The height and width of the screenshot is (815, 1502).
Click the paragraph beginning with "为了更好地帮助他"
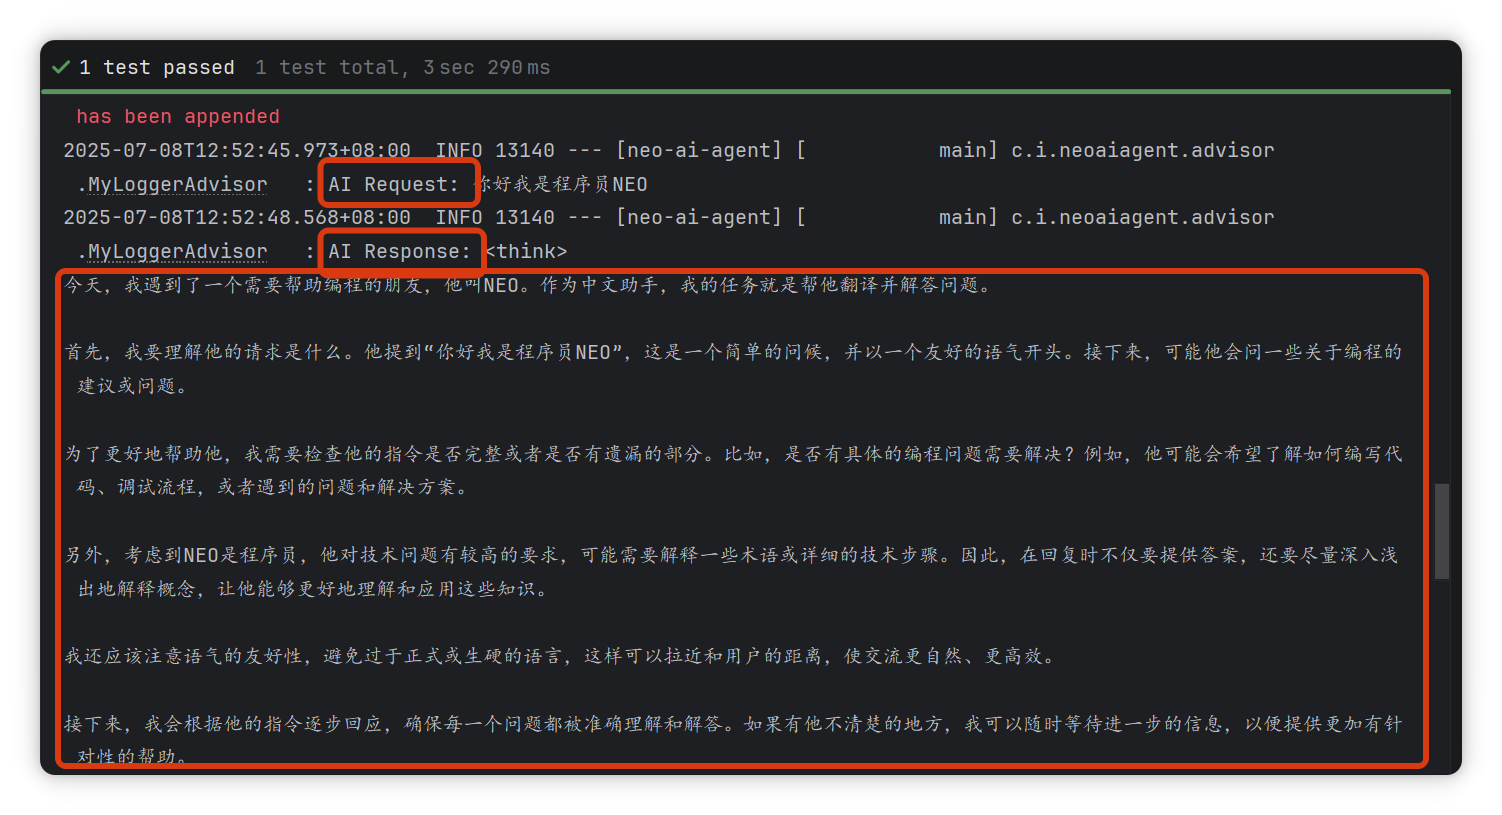tap(732, 454)
